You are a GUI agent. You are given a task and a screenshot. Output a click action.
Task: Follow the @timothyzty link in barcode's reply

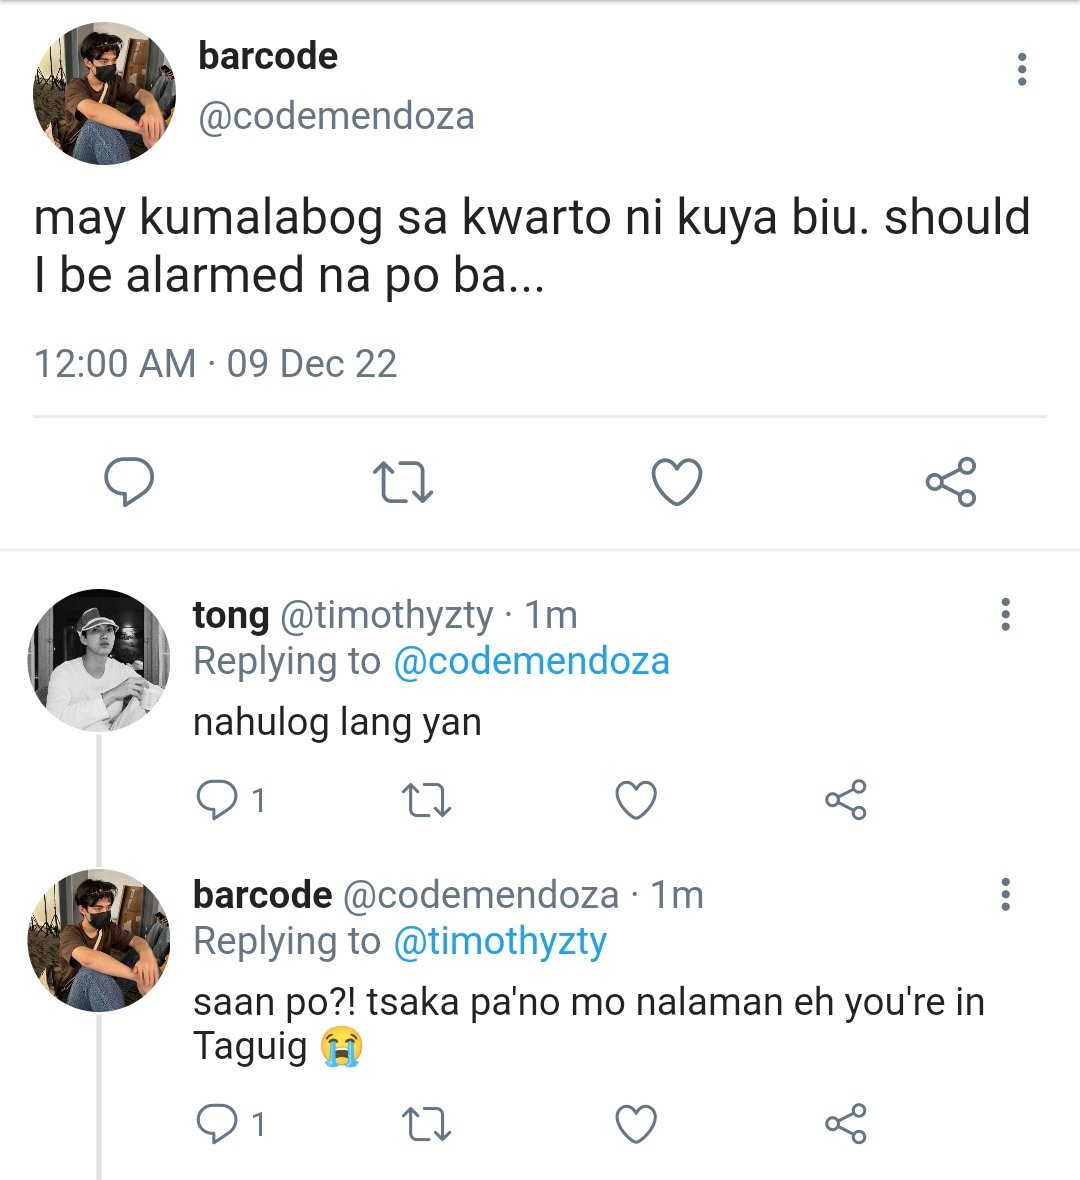(x=500, y=941)
